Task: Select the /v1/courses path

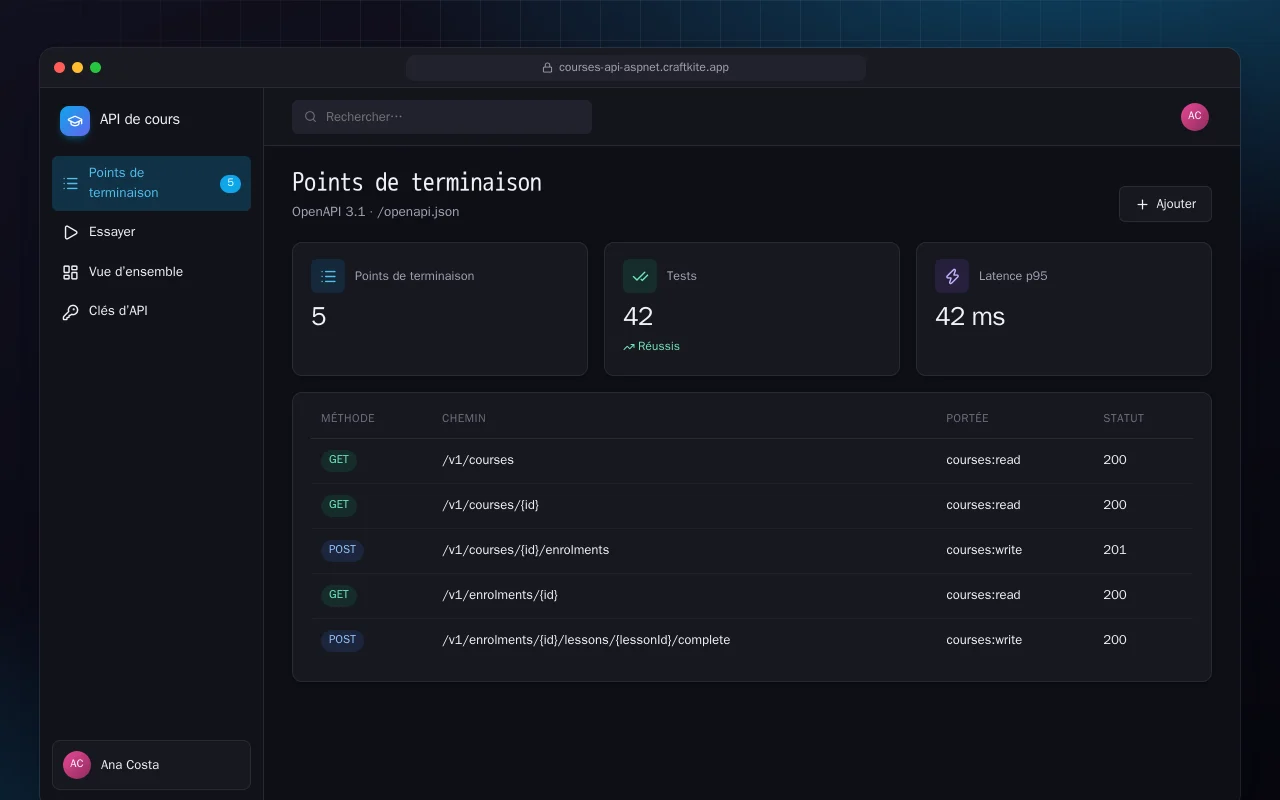Action: click(478, 460)
